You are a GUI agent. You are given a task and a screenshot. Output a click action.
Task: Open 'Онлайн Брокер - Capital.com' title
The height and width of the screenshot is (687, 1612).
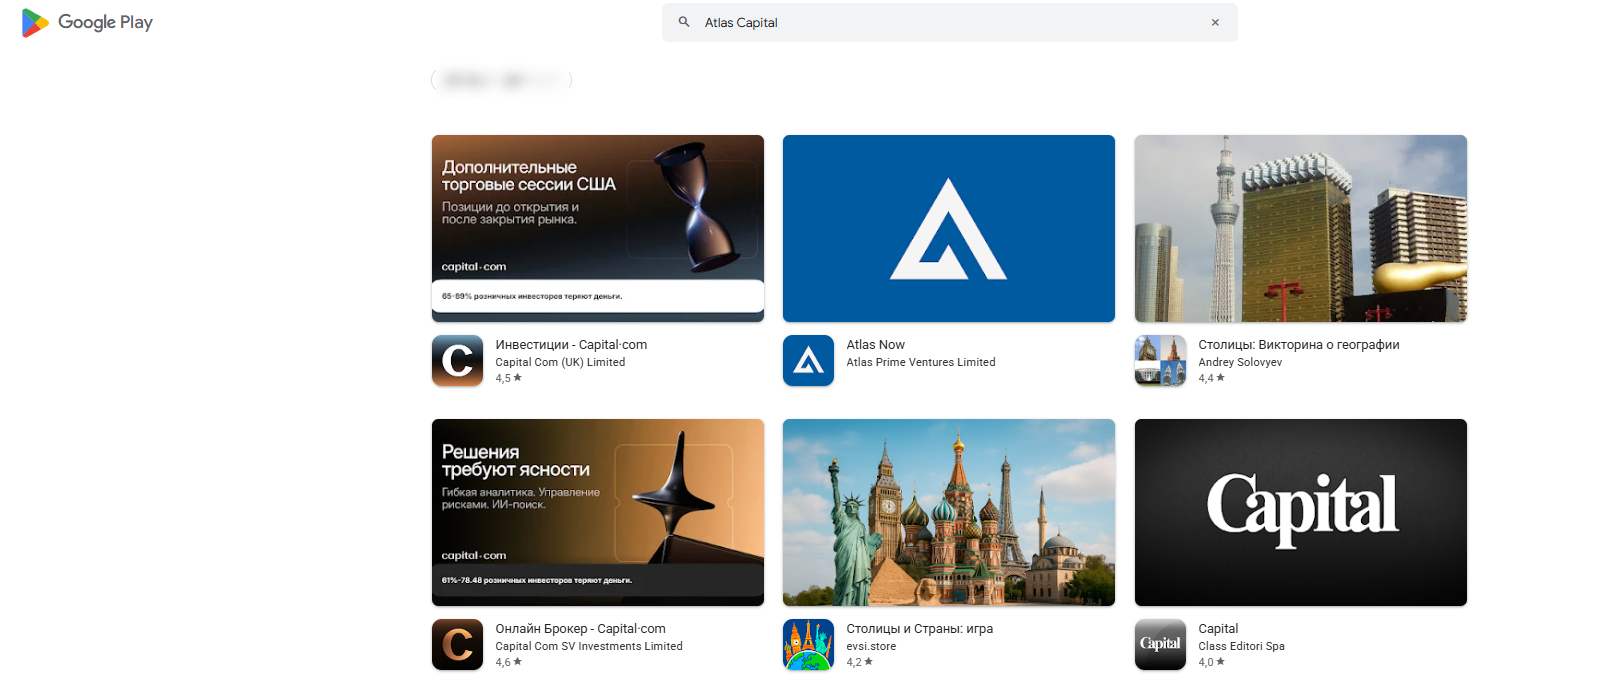[x=580, y=629]
